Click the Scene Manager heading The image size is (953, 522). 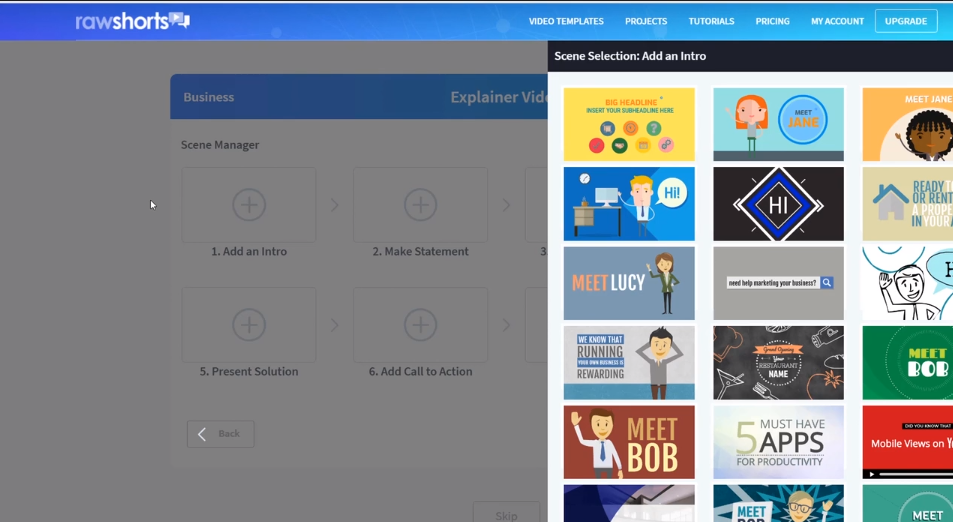220,145
